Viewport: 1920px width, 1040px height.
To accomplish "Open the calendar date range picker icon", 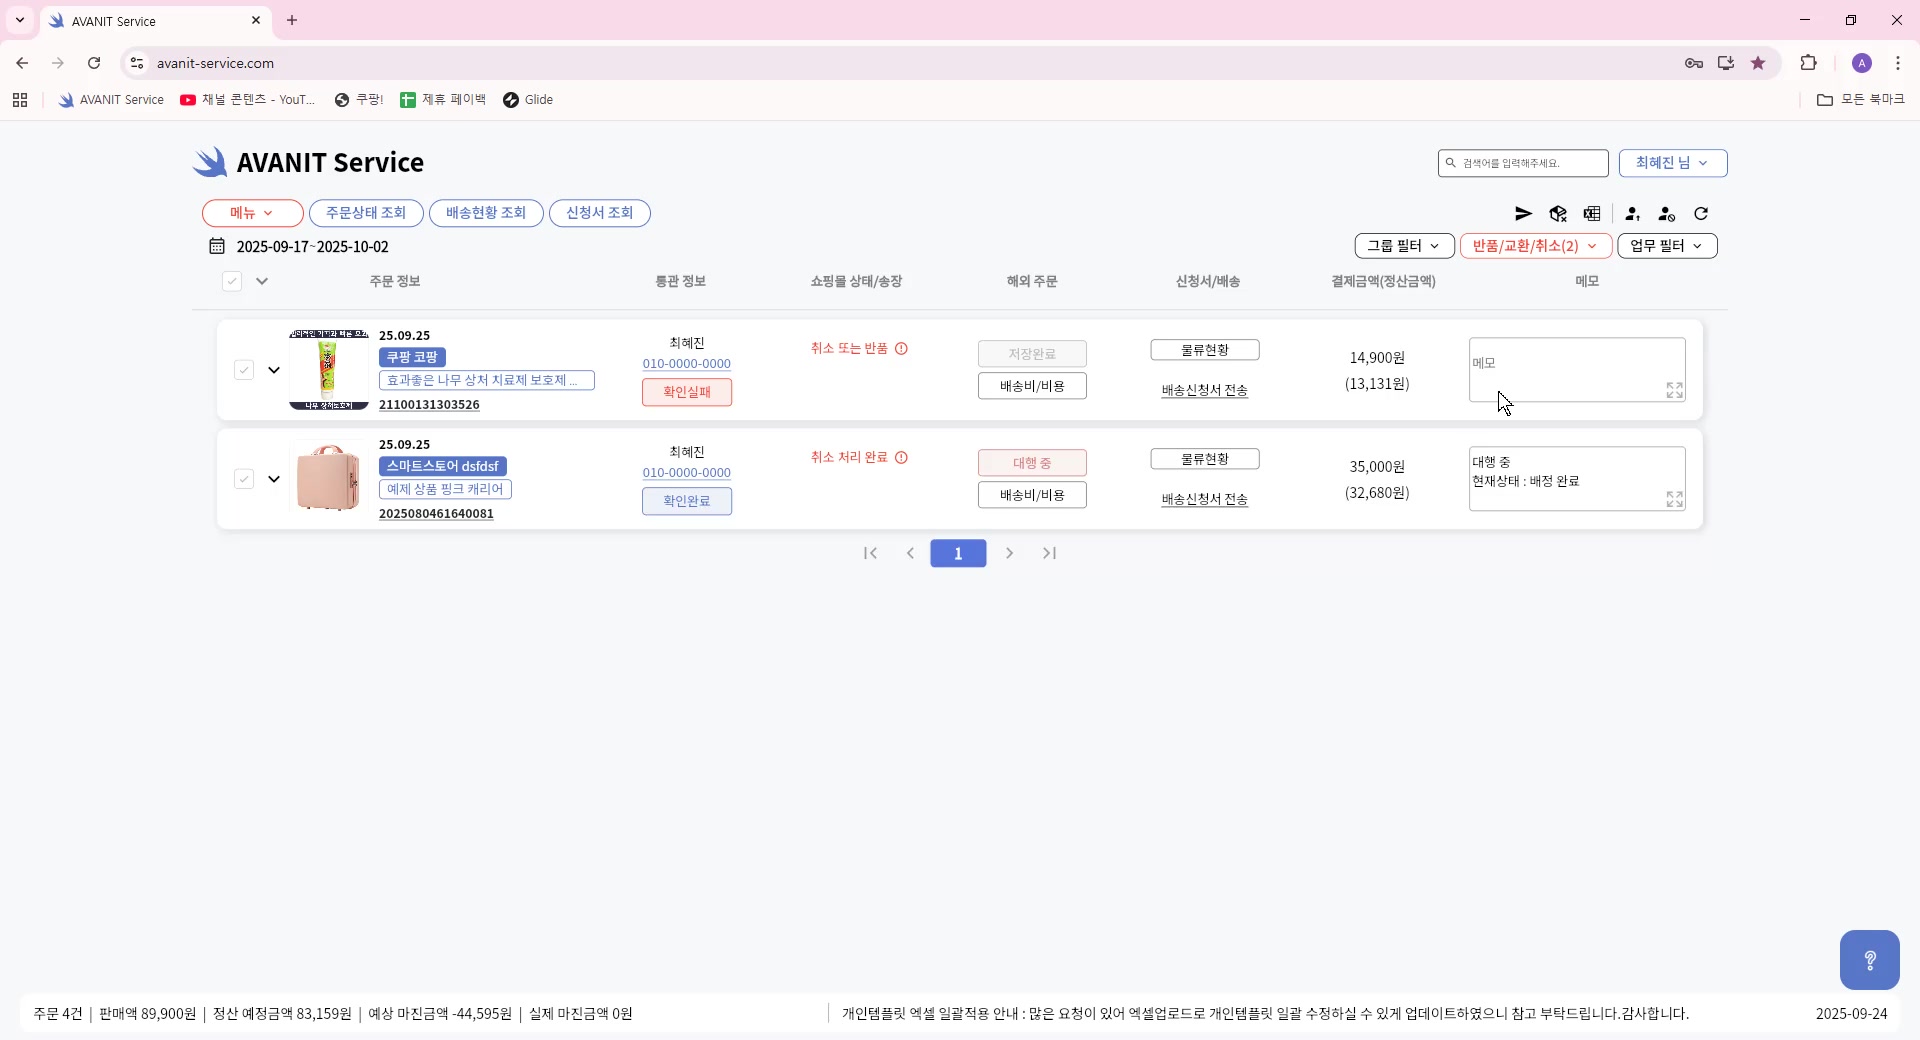I will tap(217, 246).
